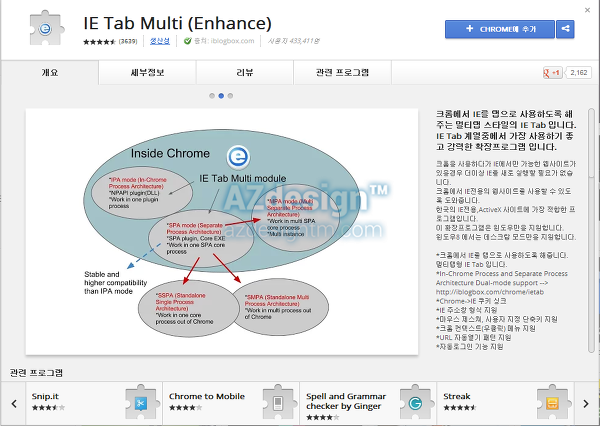Image resolution: width=600 pixels, height=426 pixels.
Task: Click the Google +1 button
Action: pyautogui.click(x=553, y=73)
